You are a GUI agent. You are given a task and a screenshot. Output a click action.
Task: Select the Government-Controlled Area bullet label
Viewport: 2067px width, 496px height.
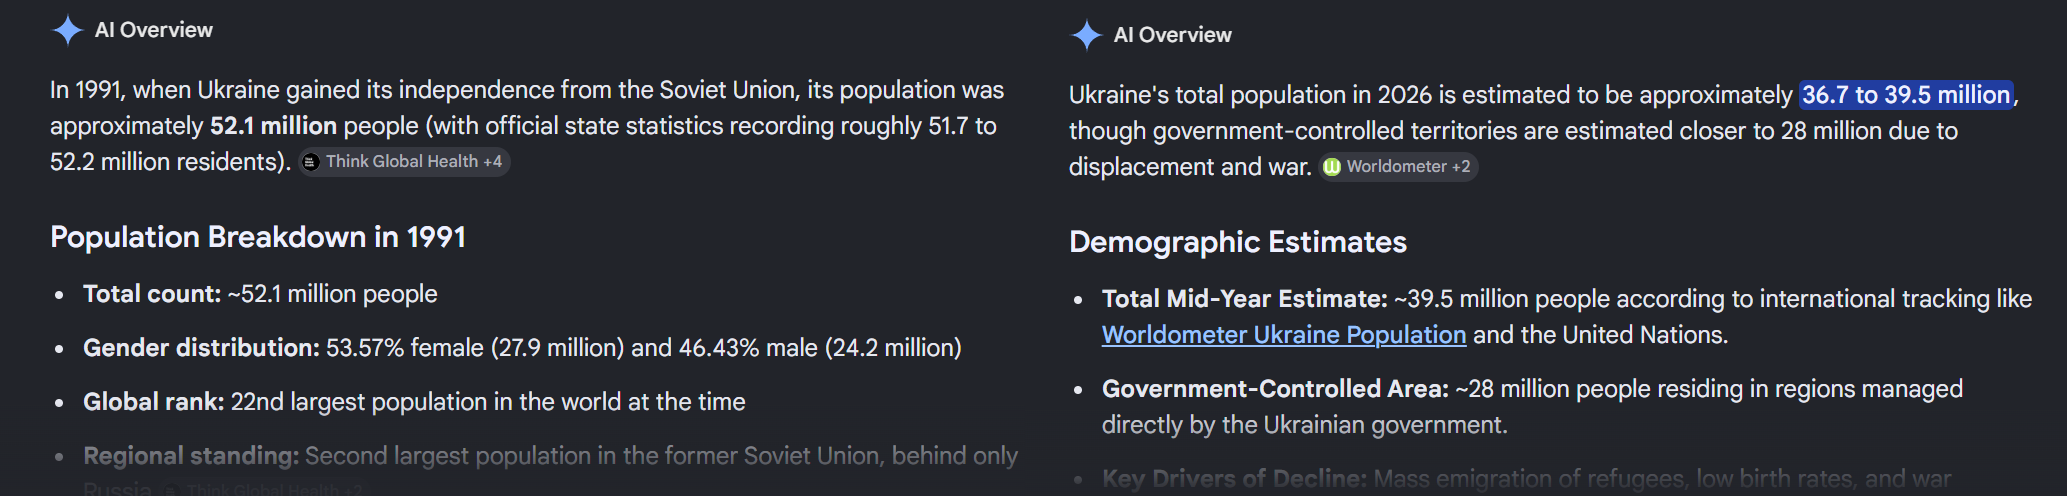[1275, 389]
